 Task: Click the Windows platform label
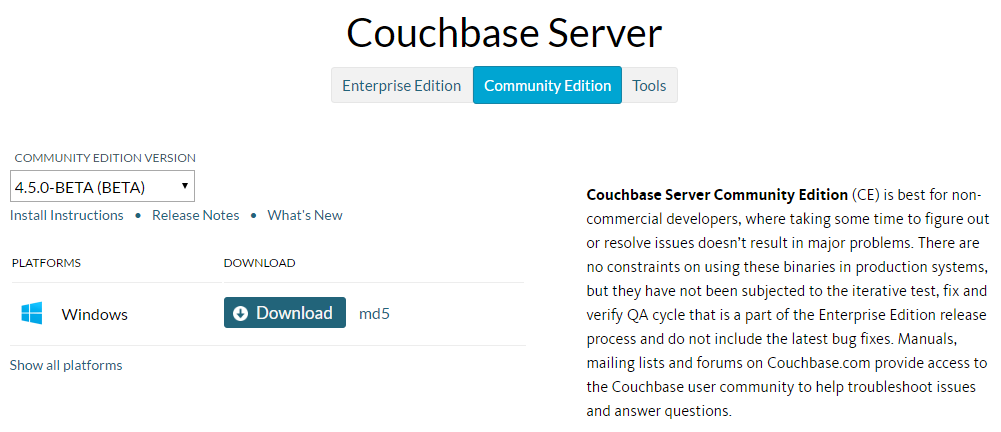coord(94,315)
